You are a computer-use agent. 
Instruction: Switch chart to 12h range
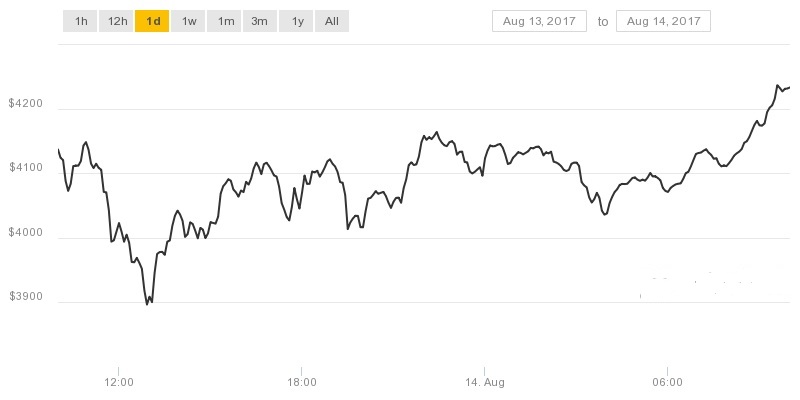[117, 21]
